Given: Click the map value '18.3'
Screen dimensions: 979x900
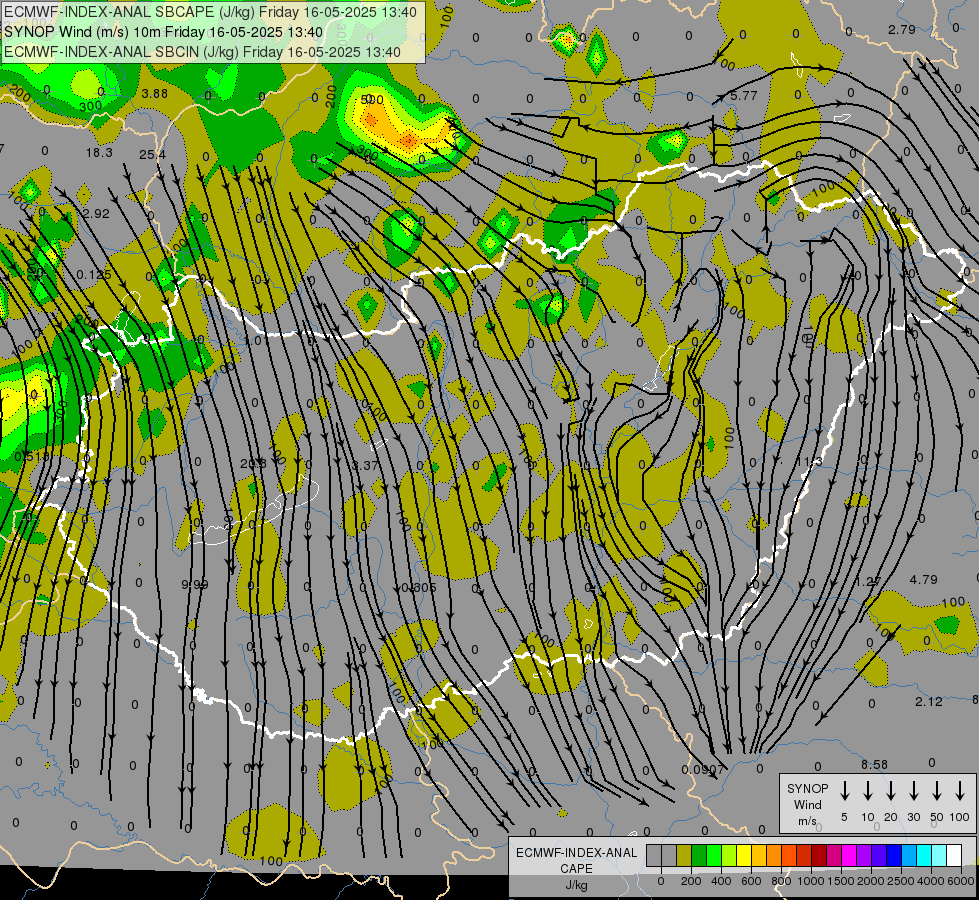Looking at the screenshot, I should pyautogui.click(x=99, y=152).
